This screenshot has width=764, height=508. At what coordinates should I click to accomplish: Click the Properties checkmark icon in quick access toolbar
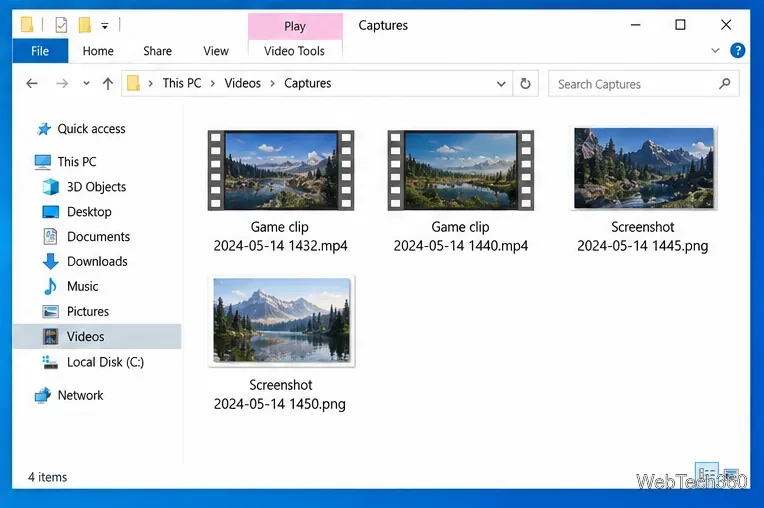(61, 24)
